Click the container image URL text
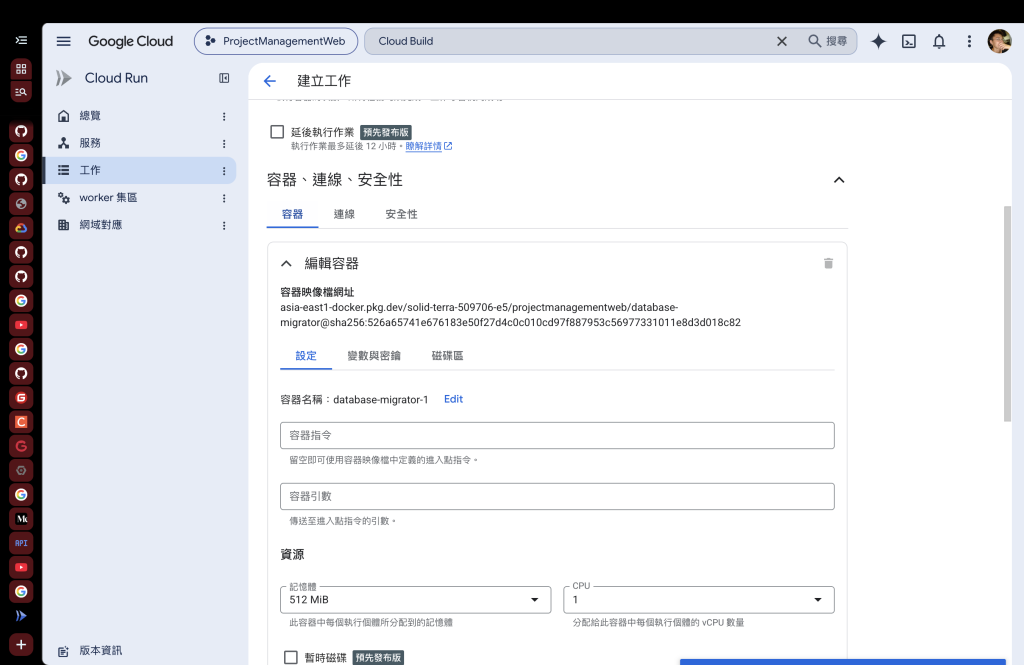 pyautogui.click(x=510, y=315)
